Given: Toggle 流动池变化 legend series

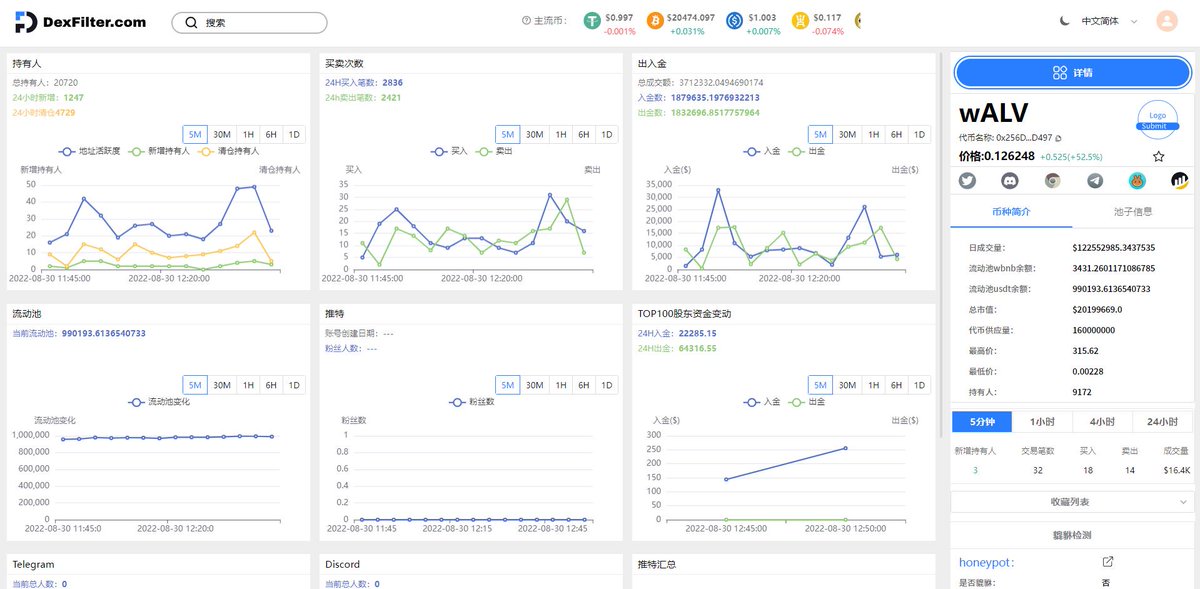Looking at the screenshot, I should pyautogui.click(x=160, y=401).
